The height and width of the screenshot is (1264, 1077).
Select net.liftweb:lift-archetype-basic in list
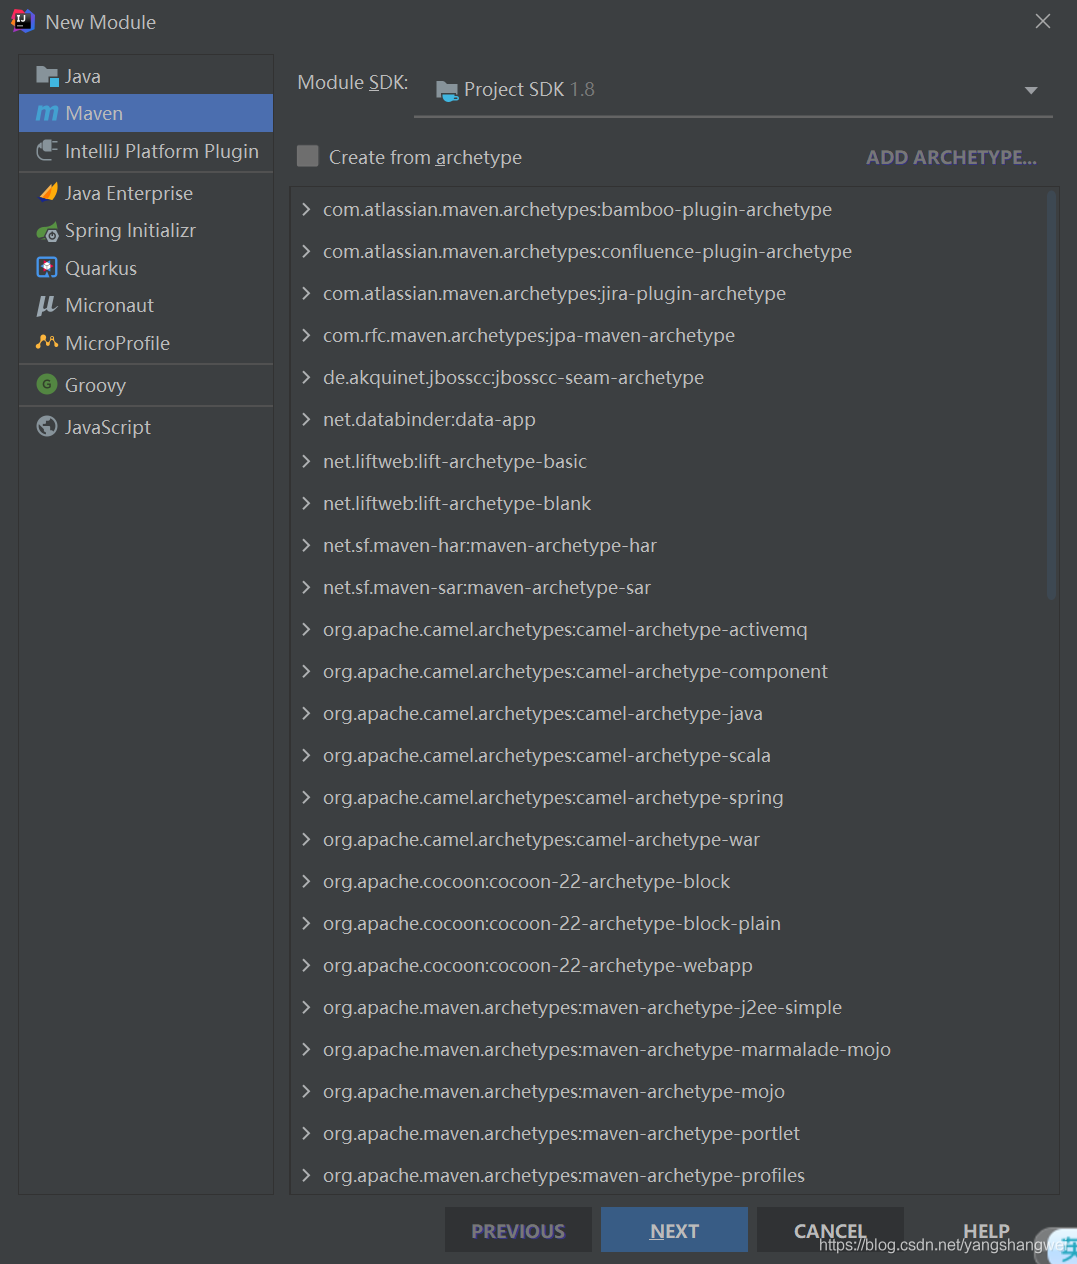455,462
